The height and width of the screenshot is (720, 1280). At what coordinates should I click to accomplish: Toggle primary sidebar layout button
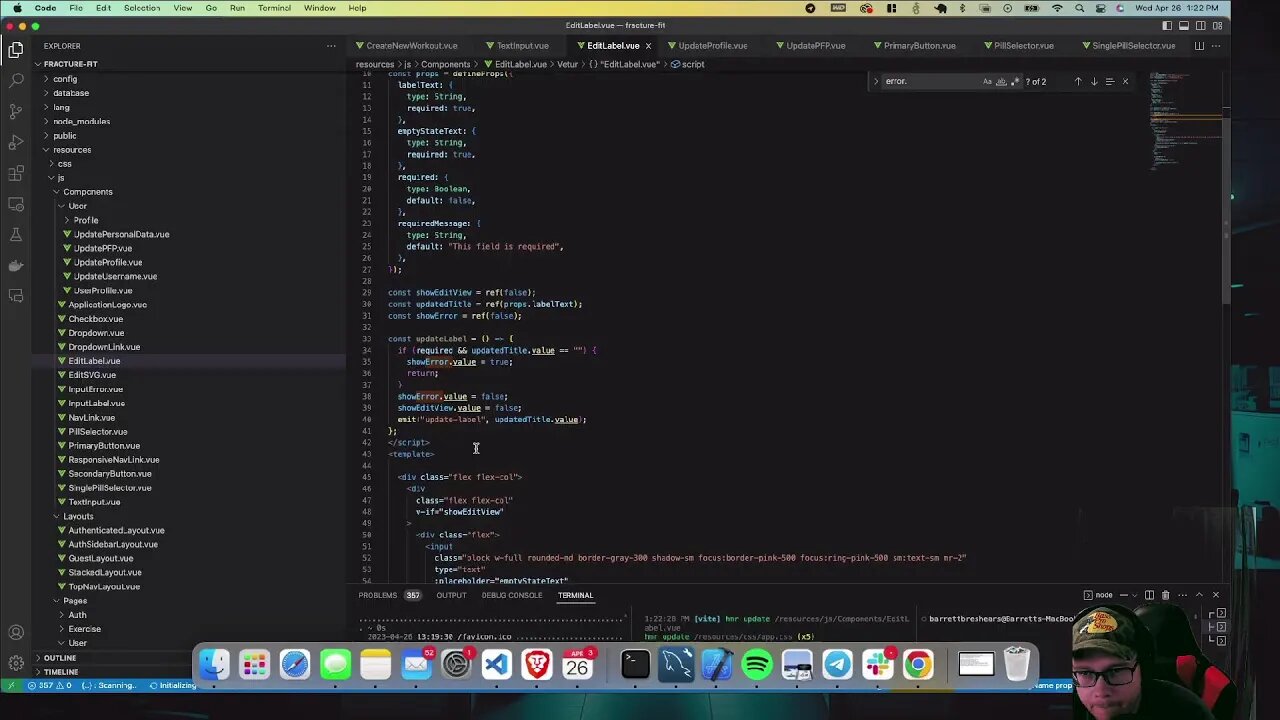pyautogui.click(x=1167, y=25)
